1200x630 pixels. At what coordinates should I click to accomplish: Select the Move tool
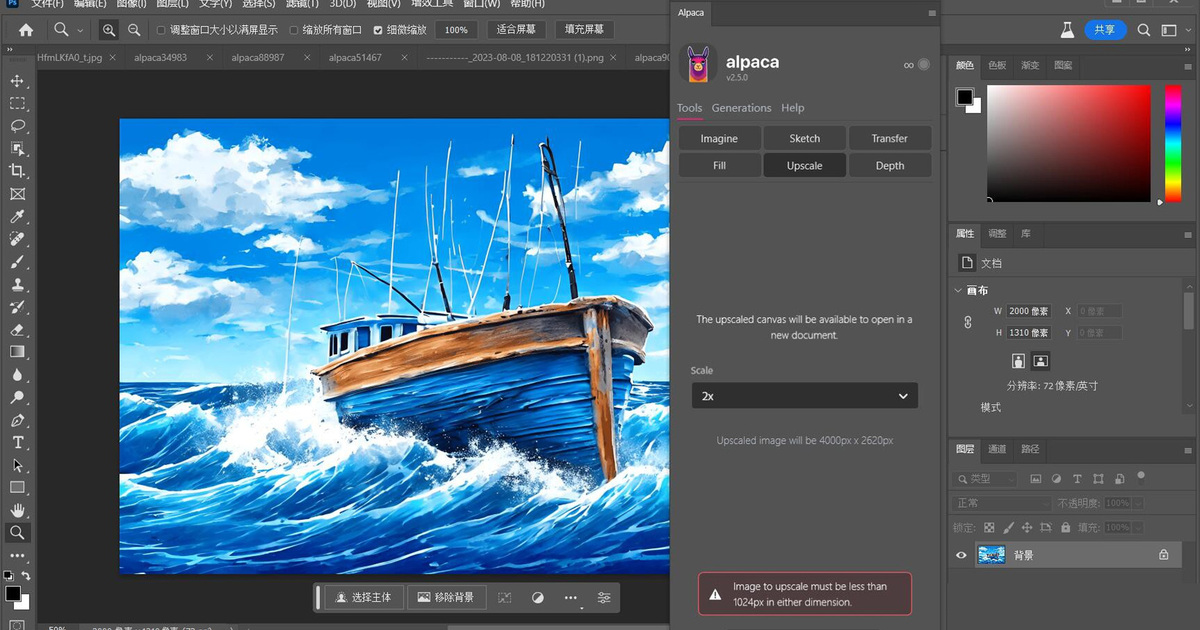17,80
